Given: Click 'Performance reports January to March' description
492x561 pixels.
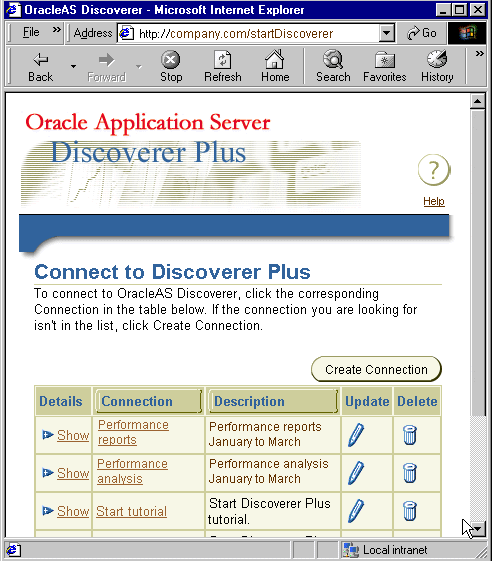Looking at the screenshot, I should tap(265, 434).
